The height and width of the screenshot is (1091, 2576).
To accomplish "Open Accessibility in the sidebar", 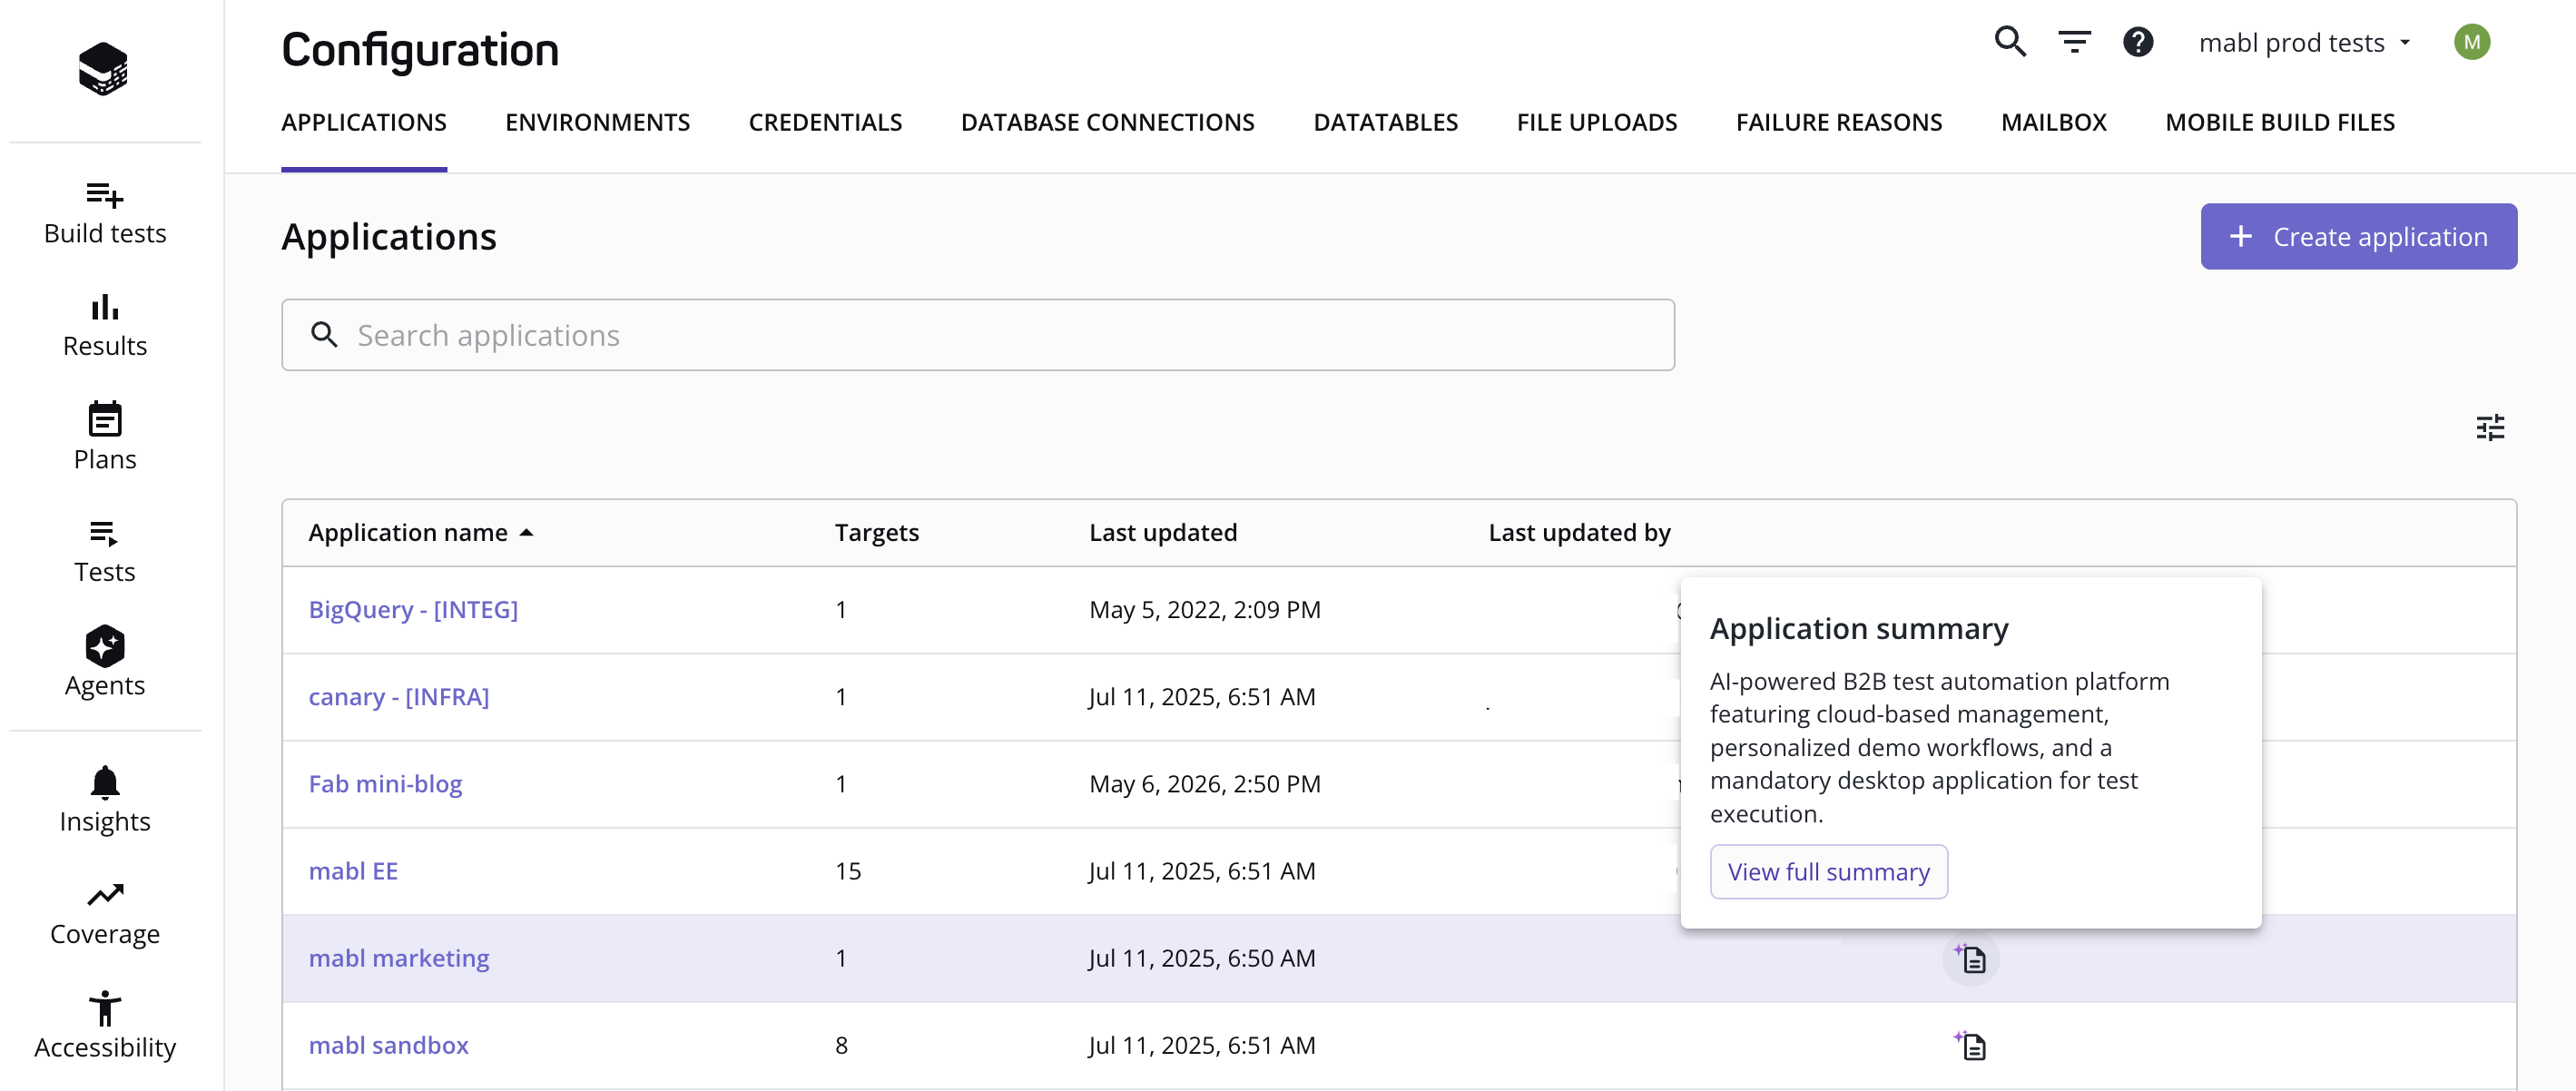I will tap(105, 1026).
